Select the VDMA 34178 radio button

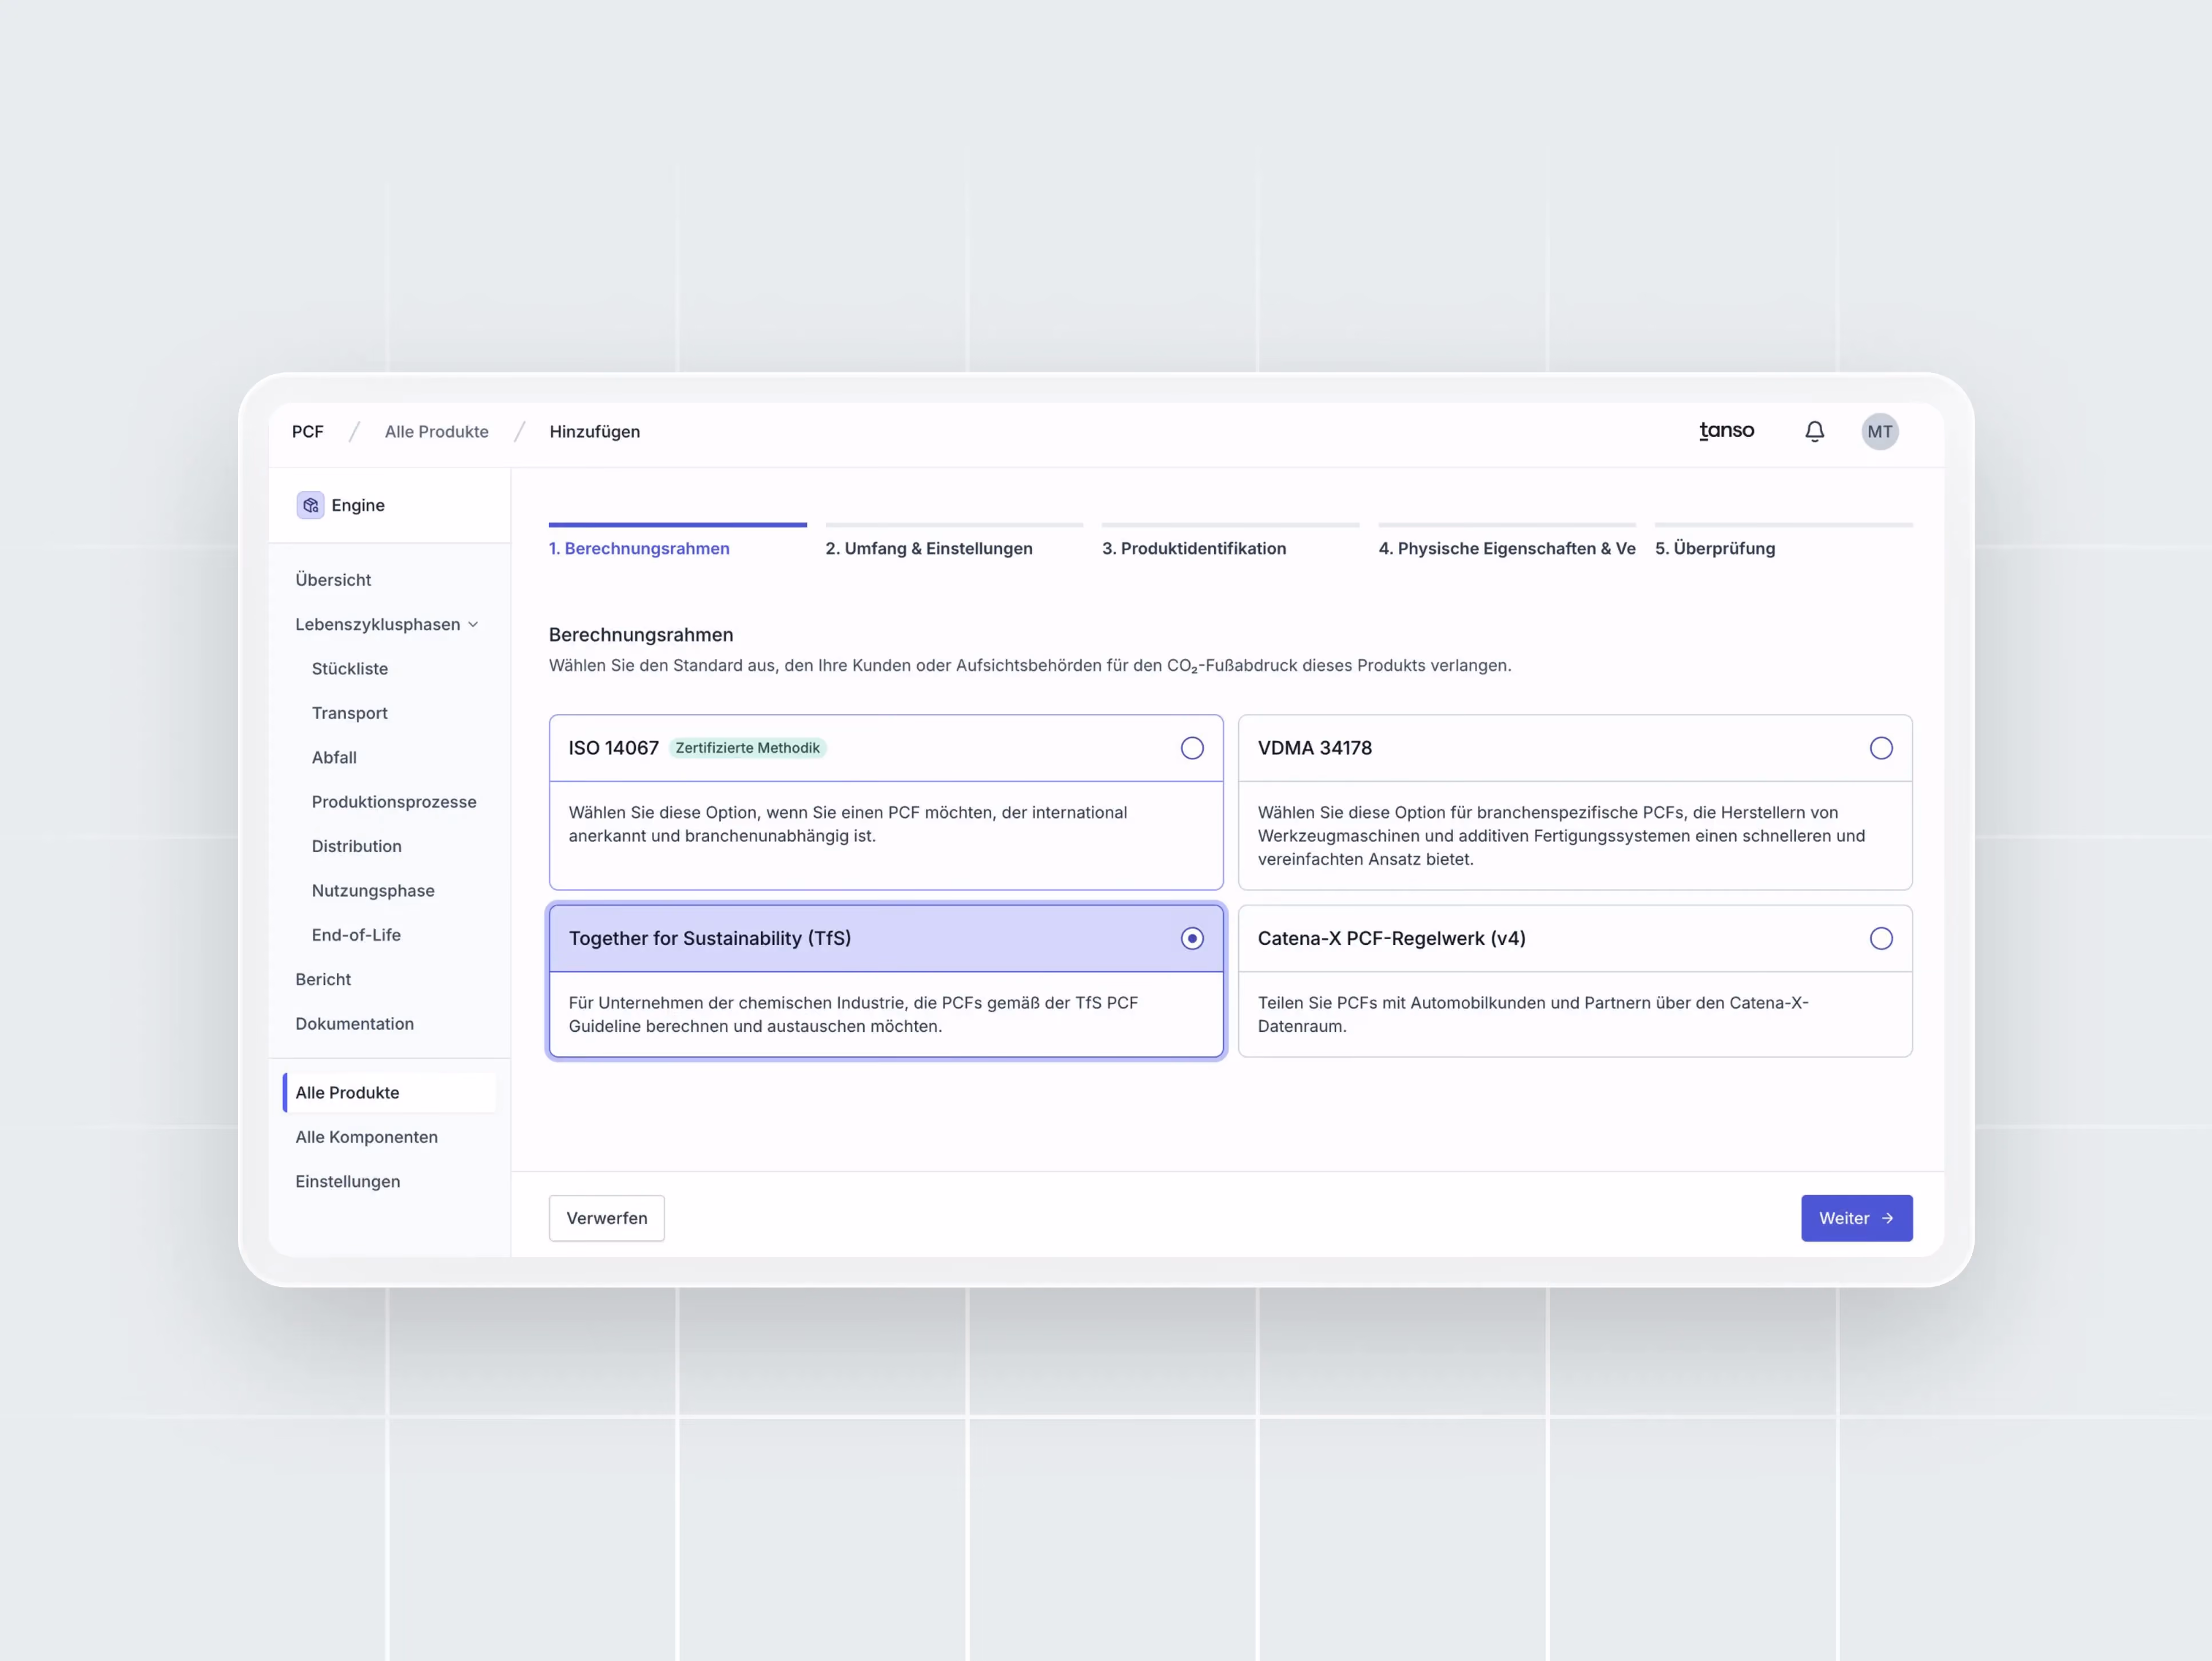click(1880, 748)
